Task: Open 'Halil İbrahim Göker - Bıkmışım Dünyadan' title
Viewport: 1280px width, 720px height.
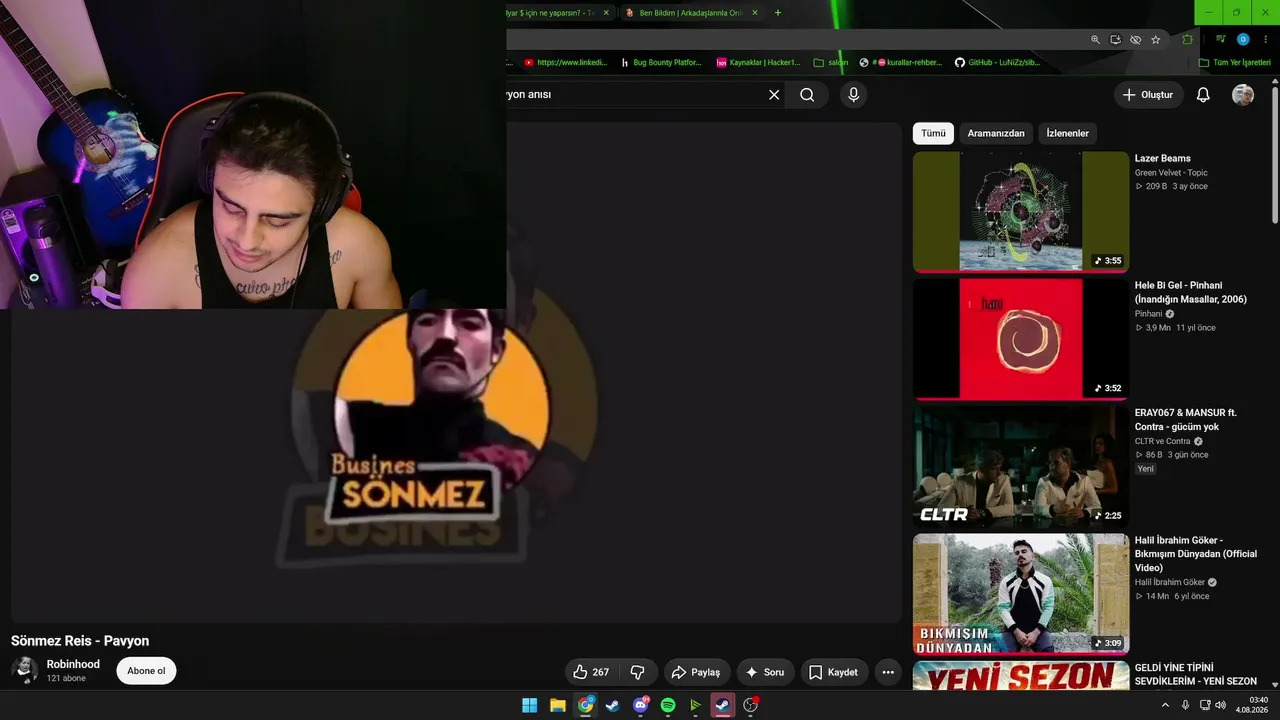Action: click(x=1196, y=554)
